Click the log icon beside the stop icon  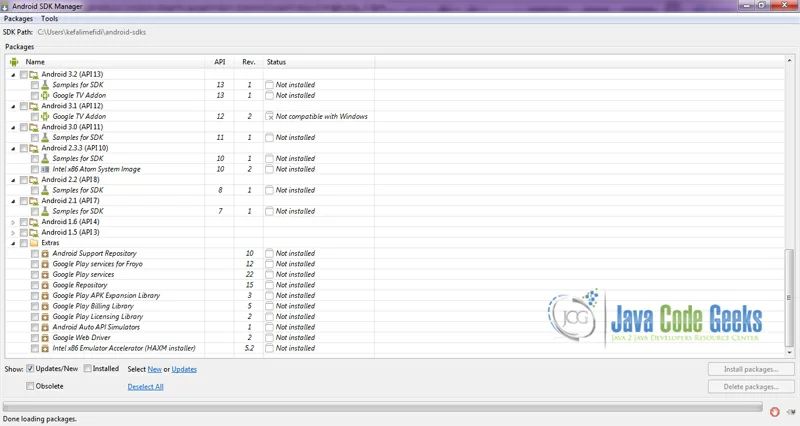pyautogui.click(x=792, y=412)
